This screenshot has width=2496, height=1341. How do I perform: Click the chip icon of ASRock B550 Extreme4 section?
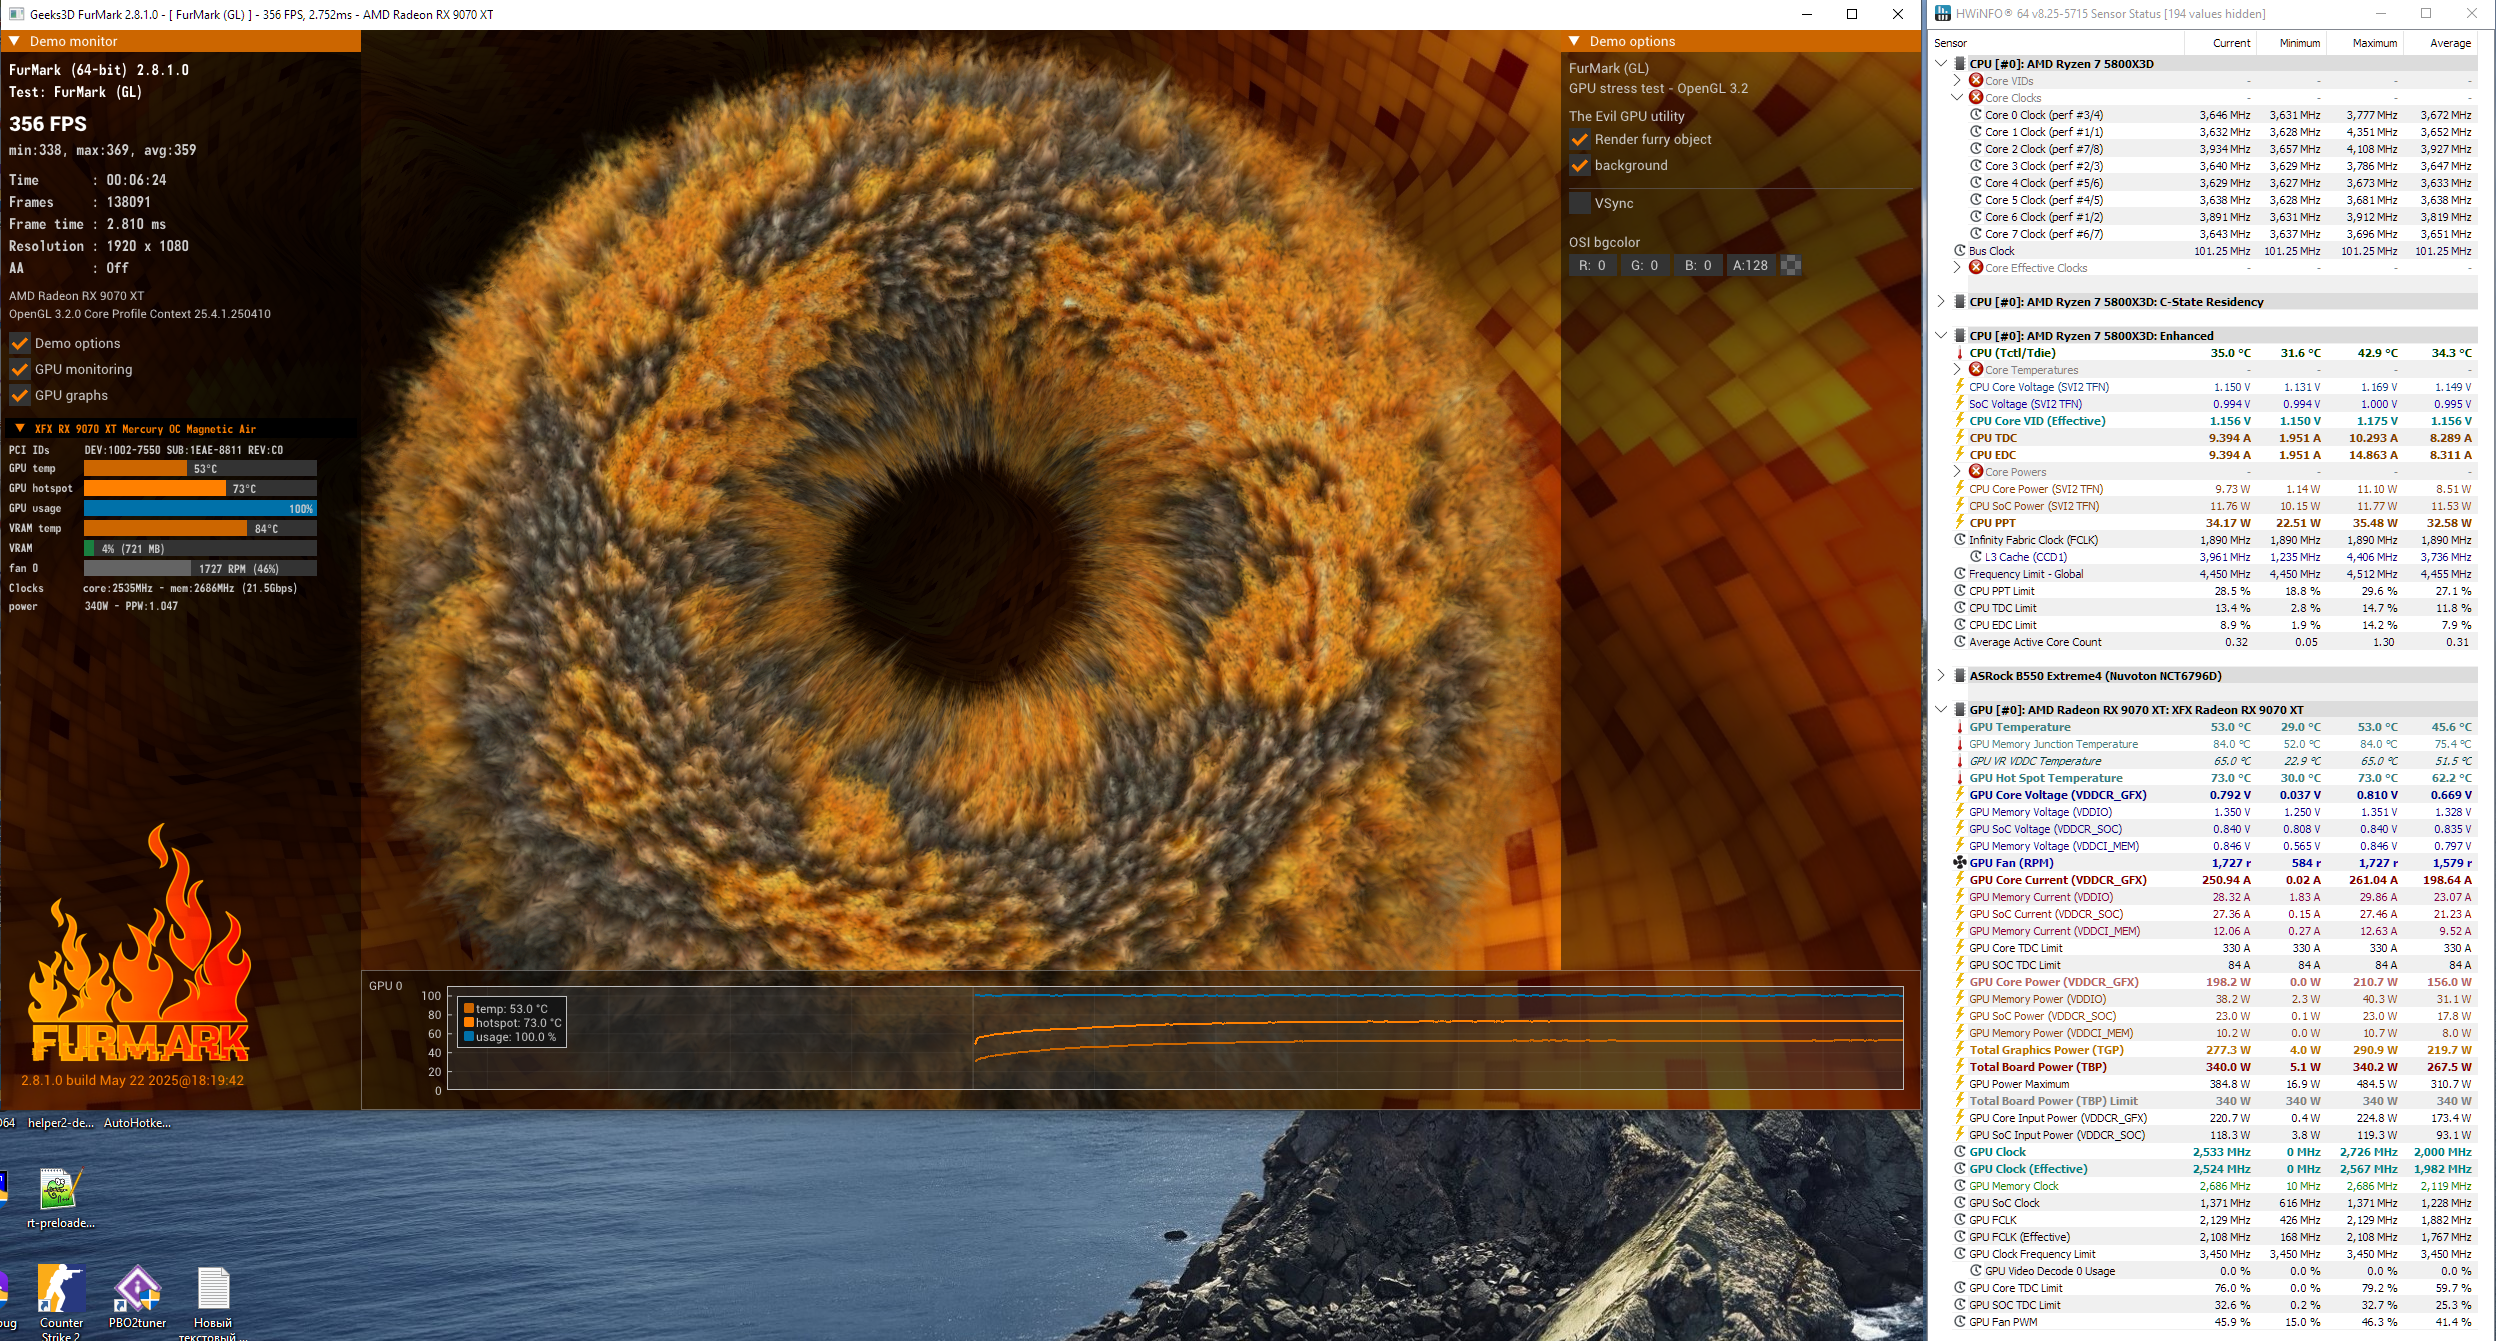point(1960,676)
